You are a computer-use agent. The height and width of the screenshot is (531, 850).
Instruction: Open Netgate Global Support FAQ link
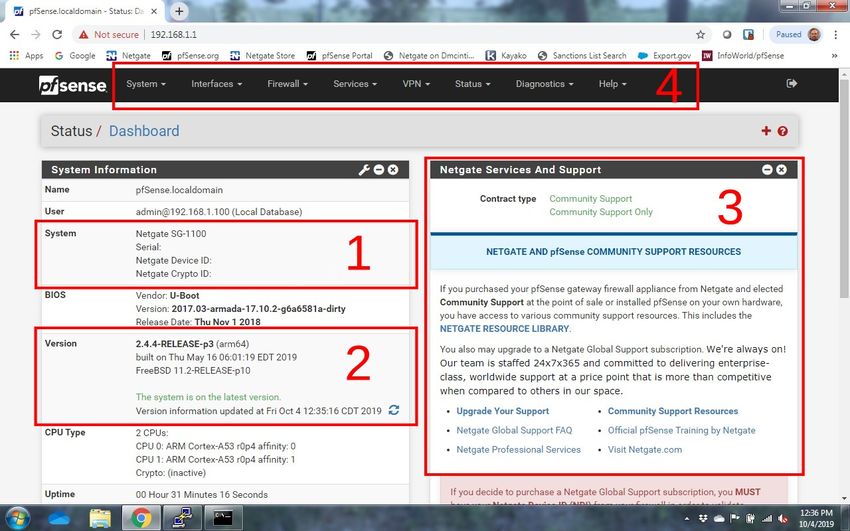(x=514, y=430)
